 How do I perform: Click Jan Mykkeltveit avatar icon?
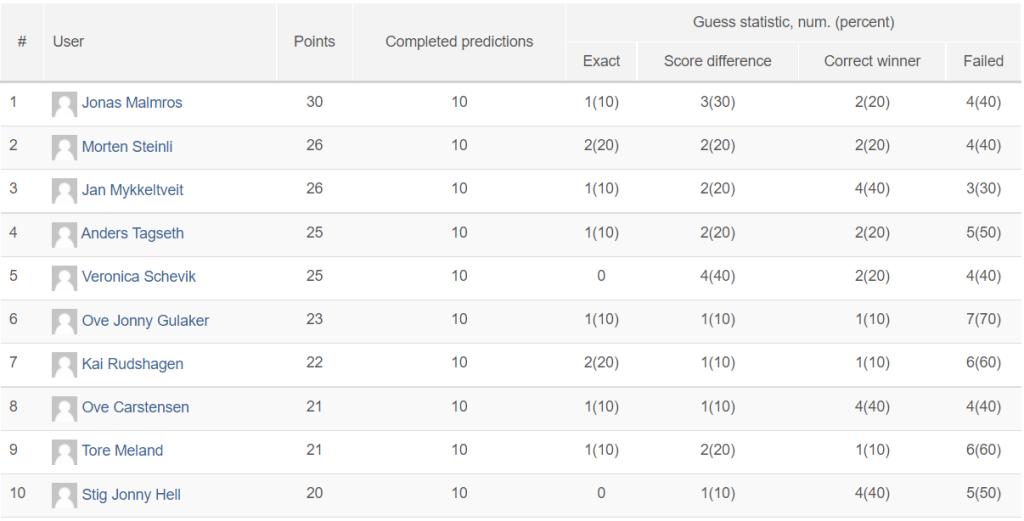click(64, 191)
